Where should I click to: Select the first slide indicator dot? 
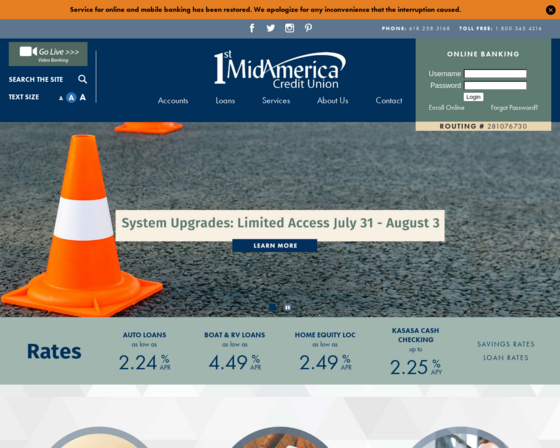(272, 307)
